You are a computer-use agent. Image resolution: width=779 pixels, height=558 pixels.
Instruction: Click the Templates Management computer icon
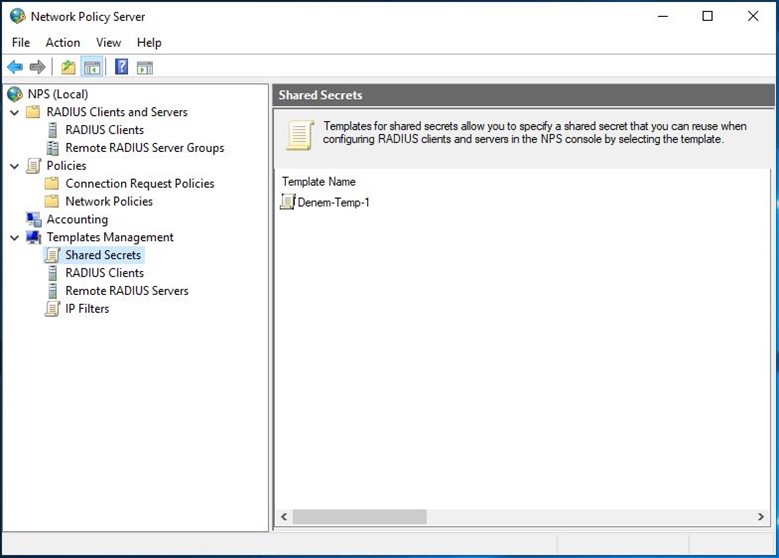coord(34,237)
